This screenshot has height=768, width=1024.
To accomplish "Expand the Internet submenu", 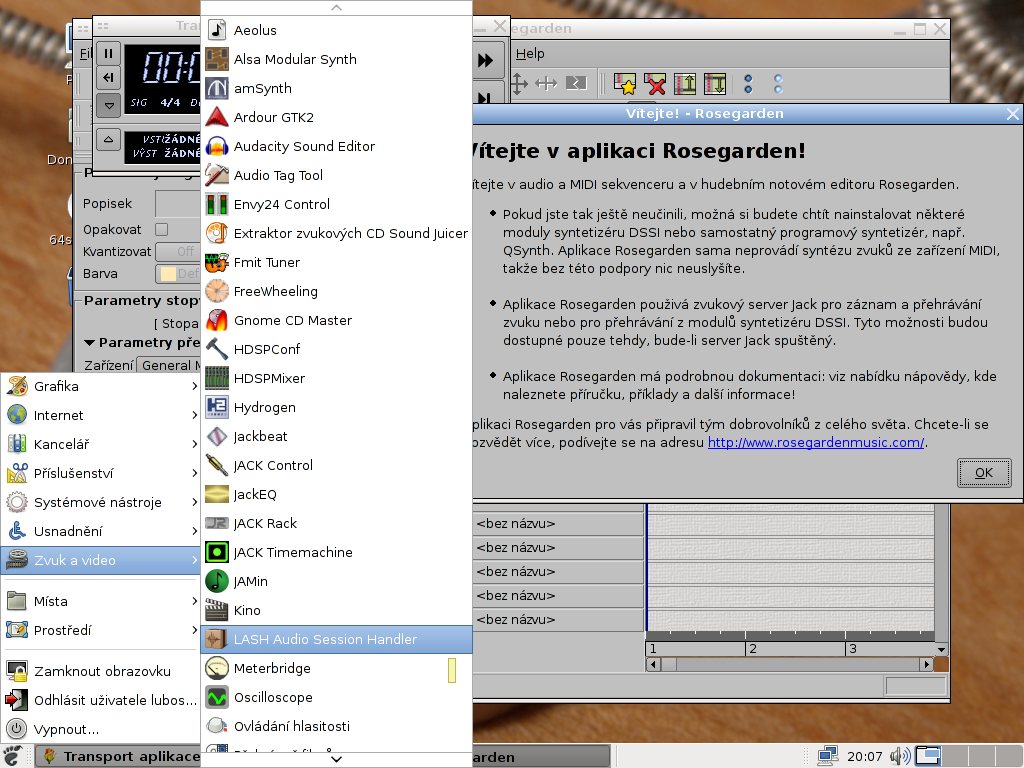I will (101, 415).
